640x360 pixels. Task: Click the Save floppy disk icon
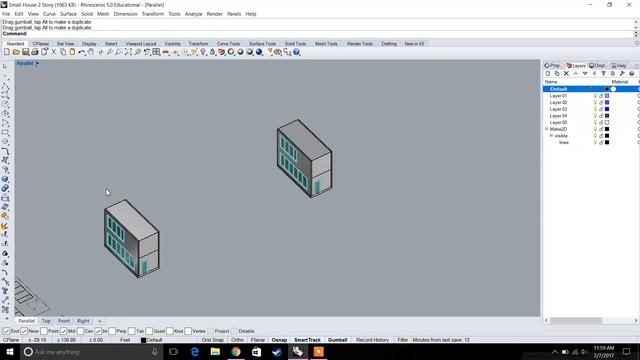(x=25, y=52)
